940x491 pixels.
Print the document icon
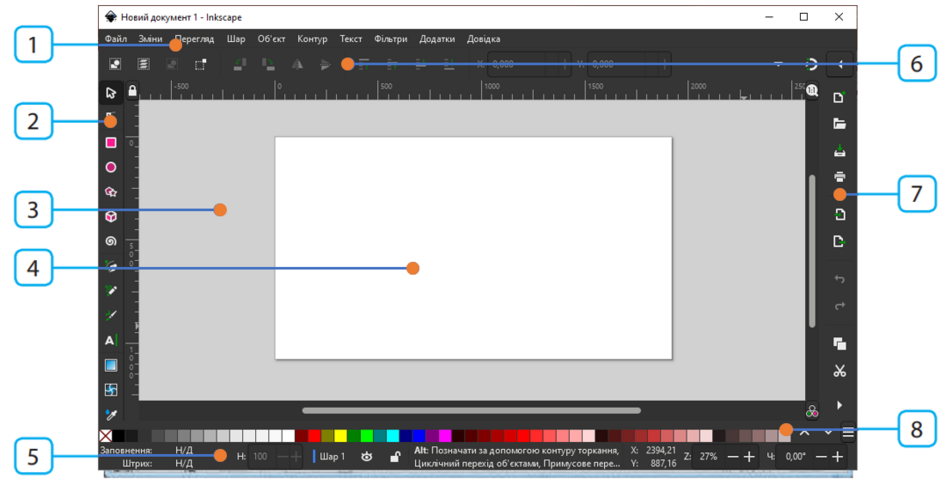(839, 177)
